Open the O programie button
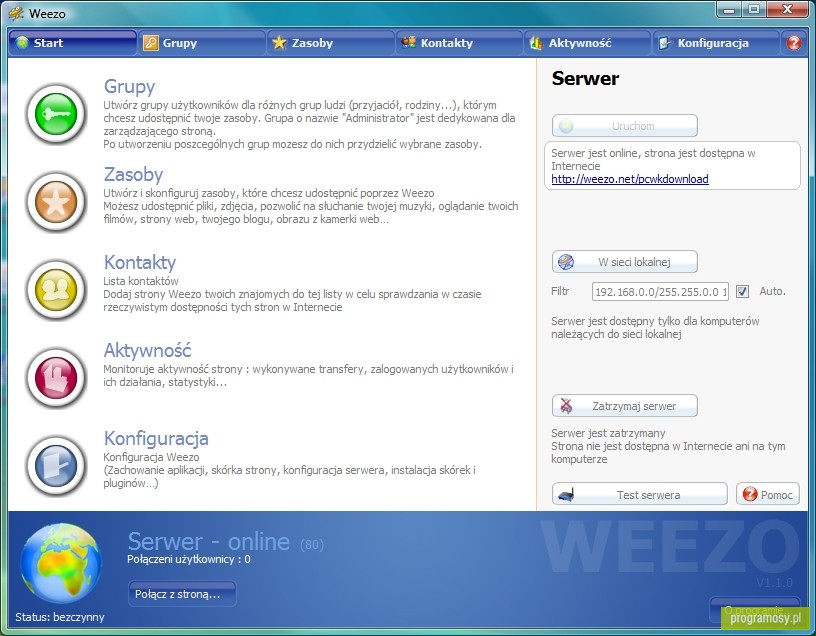This screenshot has width=816, height=636. point(754,610)
